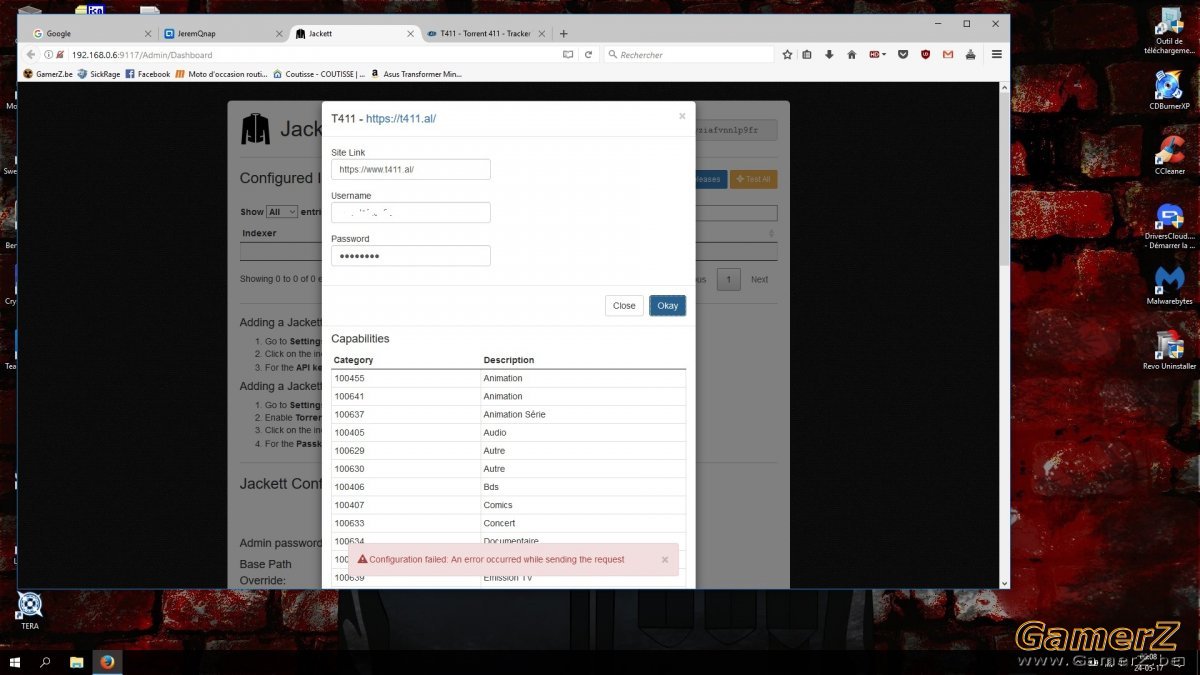Select the Concert description cell

(x=584, y=522)
